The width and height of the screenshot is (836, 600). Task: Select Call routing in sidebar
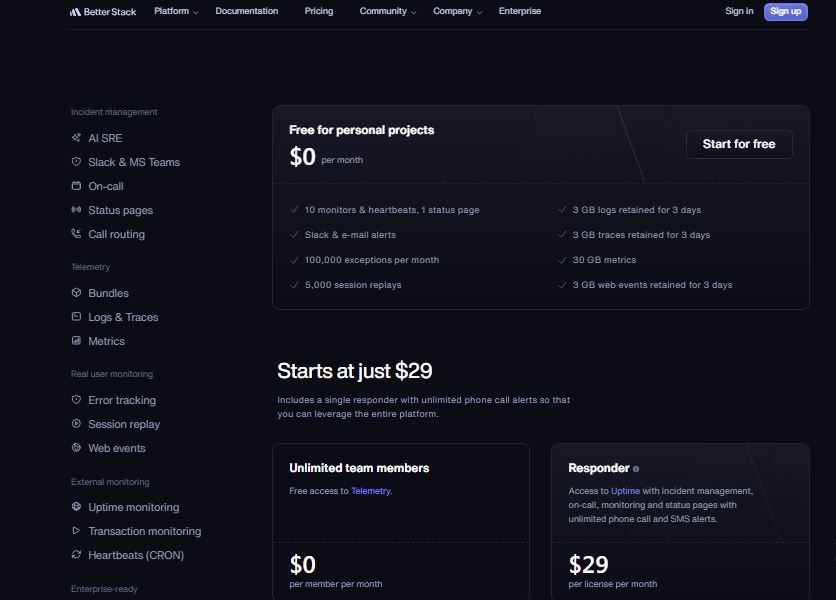(x=116, y=234)
